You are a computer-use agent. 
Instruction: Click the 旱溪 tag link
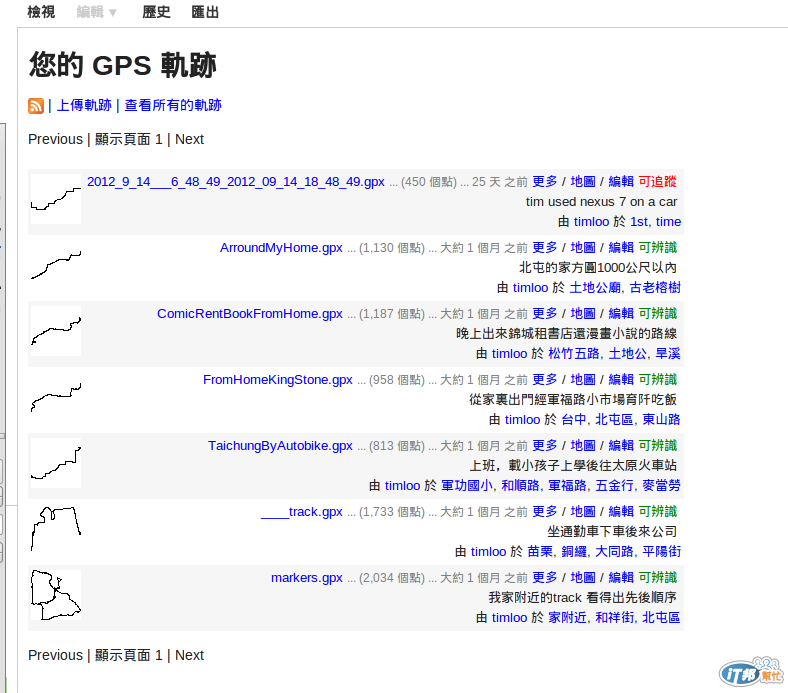click(x=668, y=354)
